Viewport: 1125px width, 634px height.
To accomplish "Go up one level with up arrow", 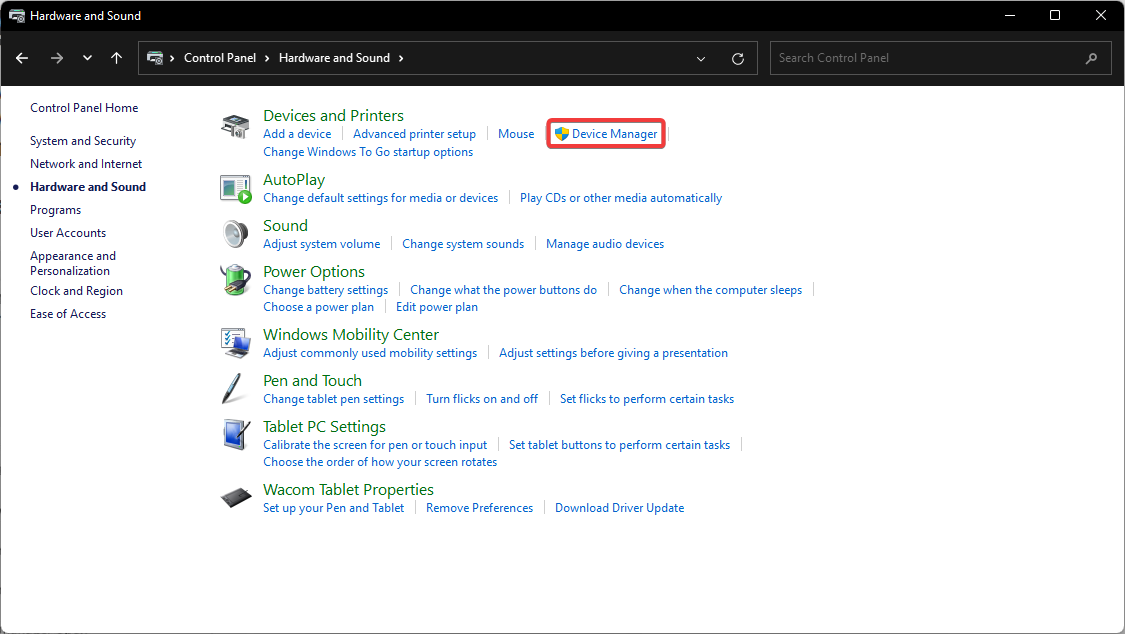I will (x=116, y=58).
